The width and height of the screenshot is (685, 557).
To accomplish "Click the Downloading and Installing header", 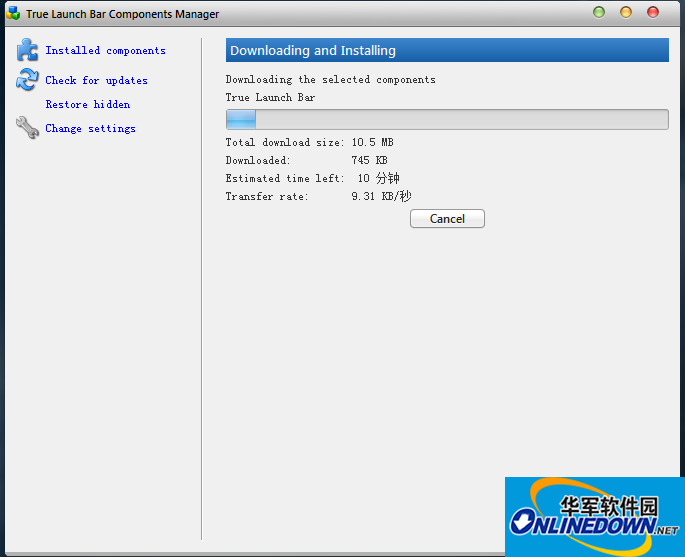I will (x=447, y=50).
